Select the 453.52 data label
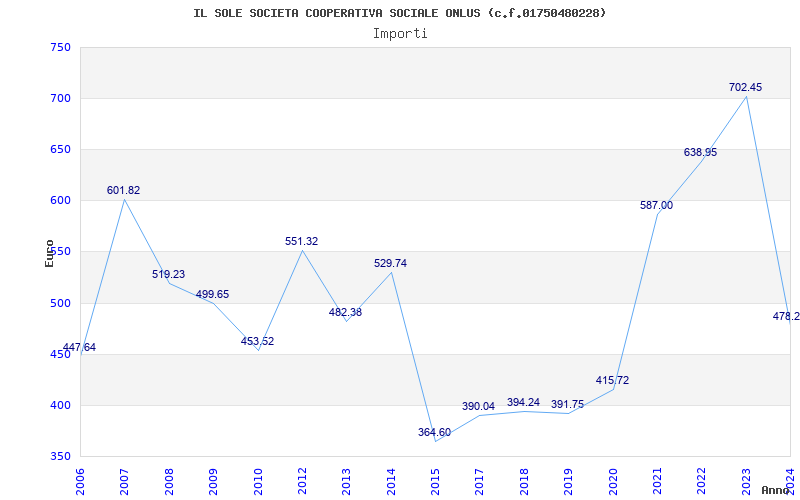This screenshot has height=500, width=800. [x=257, y=341]
